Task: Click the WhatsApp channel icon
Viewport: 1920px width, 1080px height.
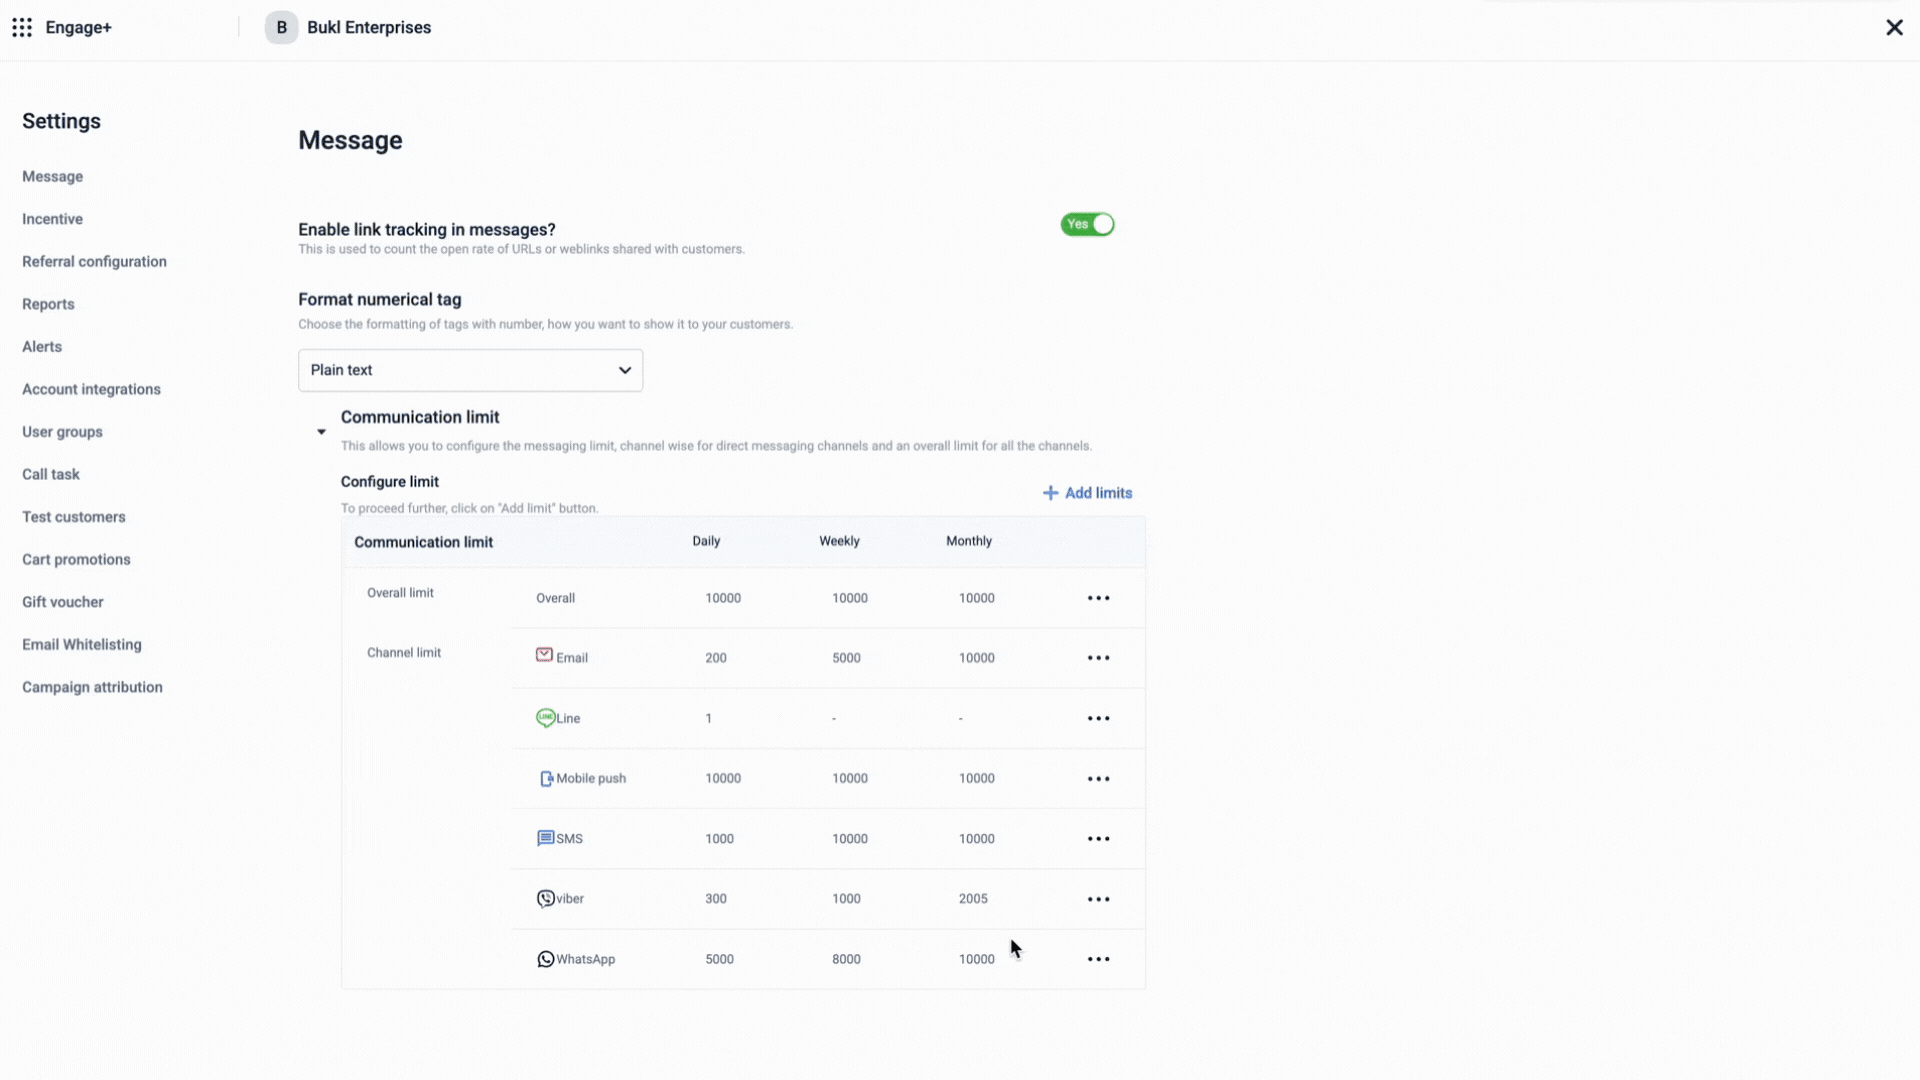Action: click(x=546, y=959)
